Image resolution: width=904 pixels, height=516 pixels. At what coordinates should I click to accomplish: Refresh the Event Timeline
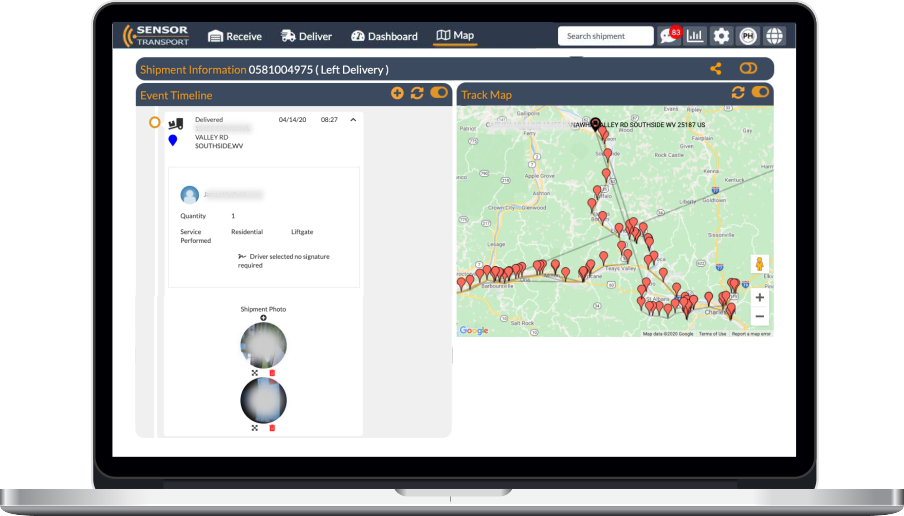point(417,94)
